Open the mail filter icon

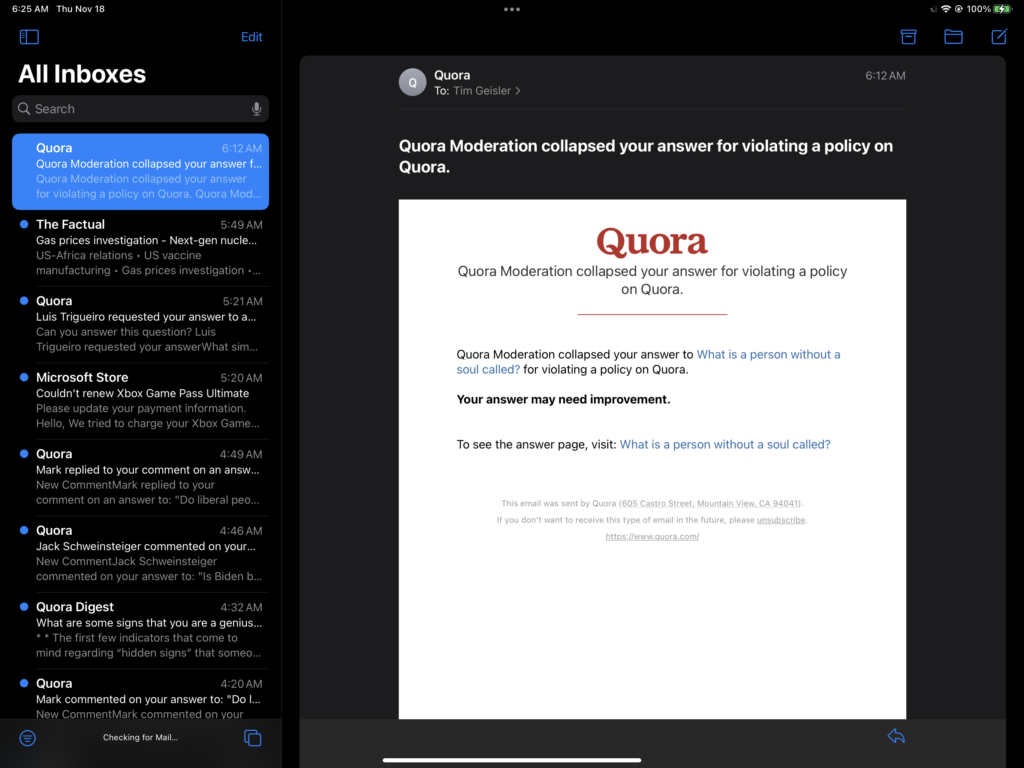coord(27,738)
